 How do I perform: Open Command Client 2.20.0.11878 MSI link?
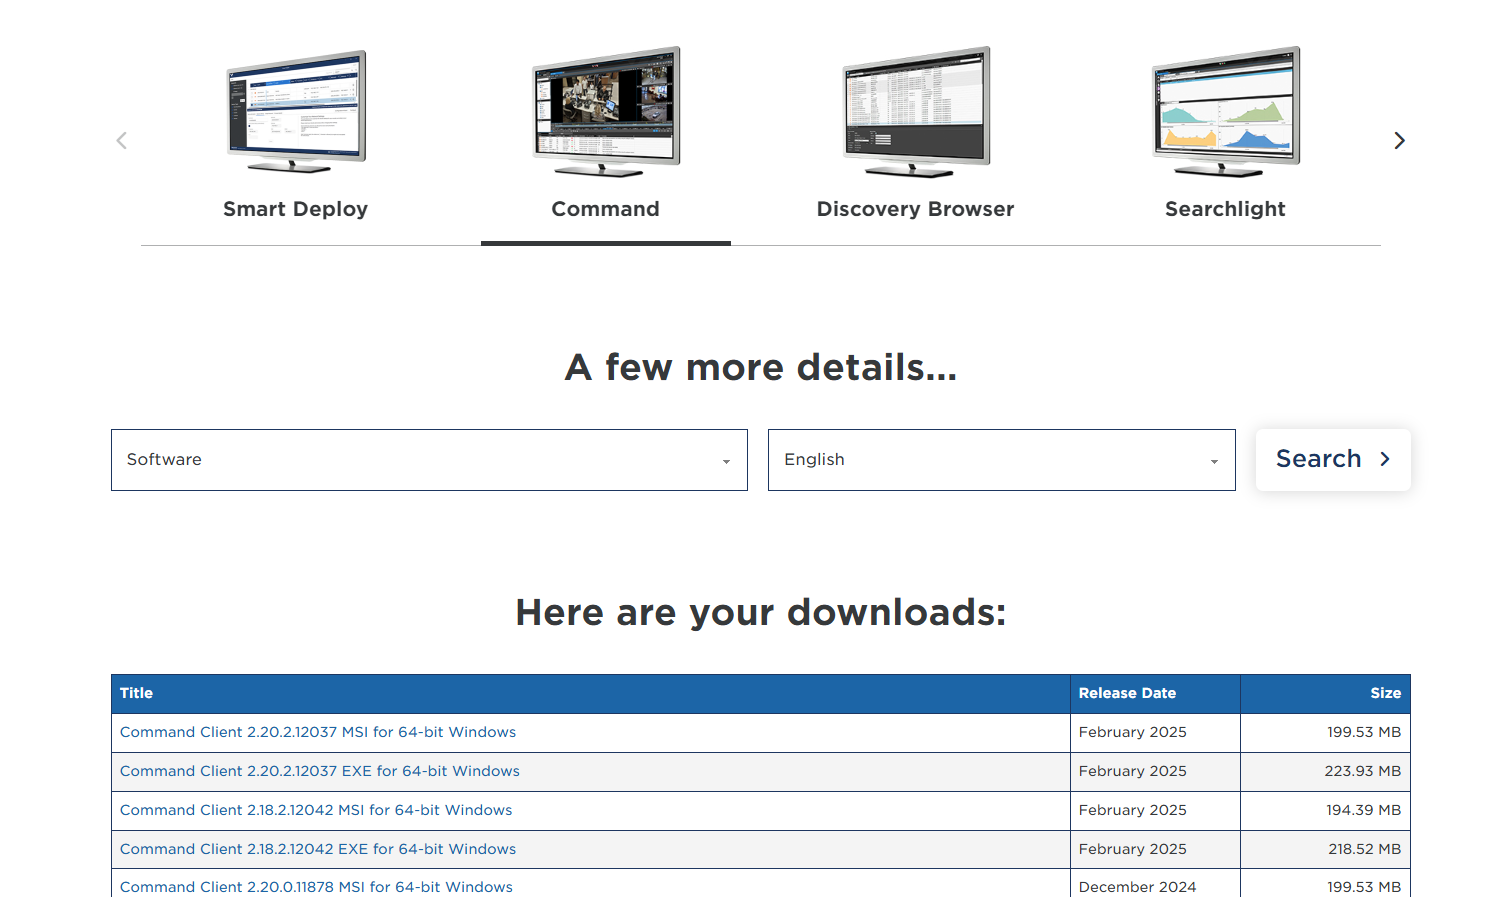click(x=316, y=886)
